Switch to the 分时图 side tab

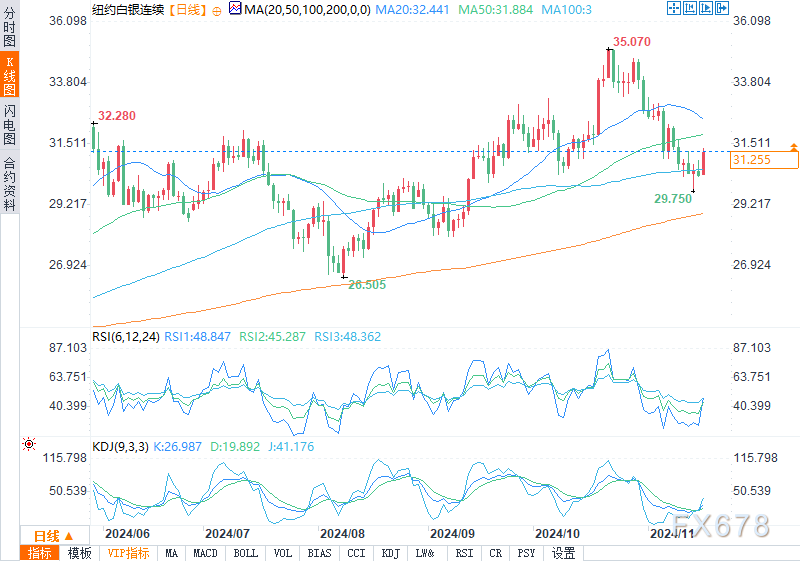click(9, 30)
